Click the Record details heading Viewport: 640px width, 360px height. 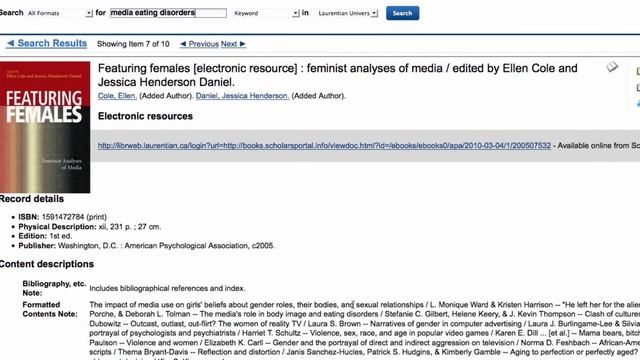(x=32, y=199)
